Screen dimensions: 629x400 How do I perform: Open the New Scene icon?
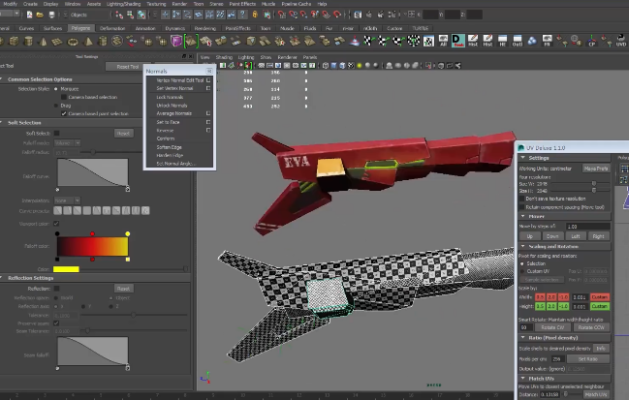click(29, 15)
